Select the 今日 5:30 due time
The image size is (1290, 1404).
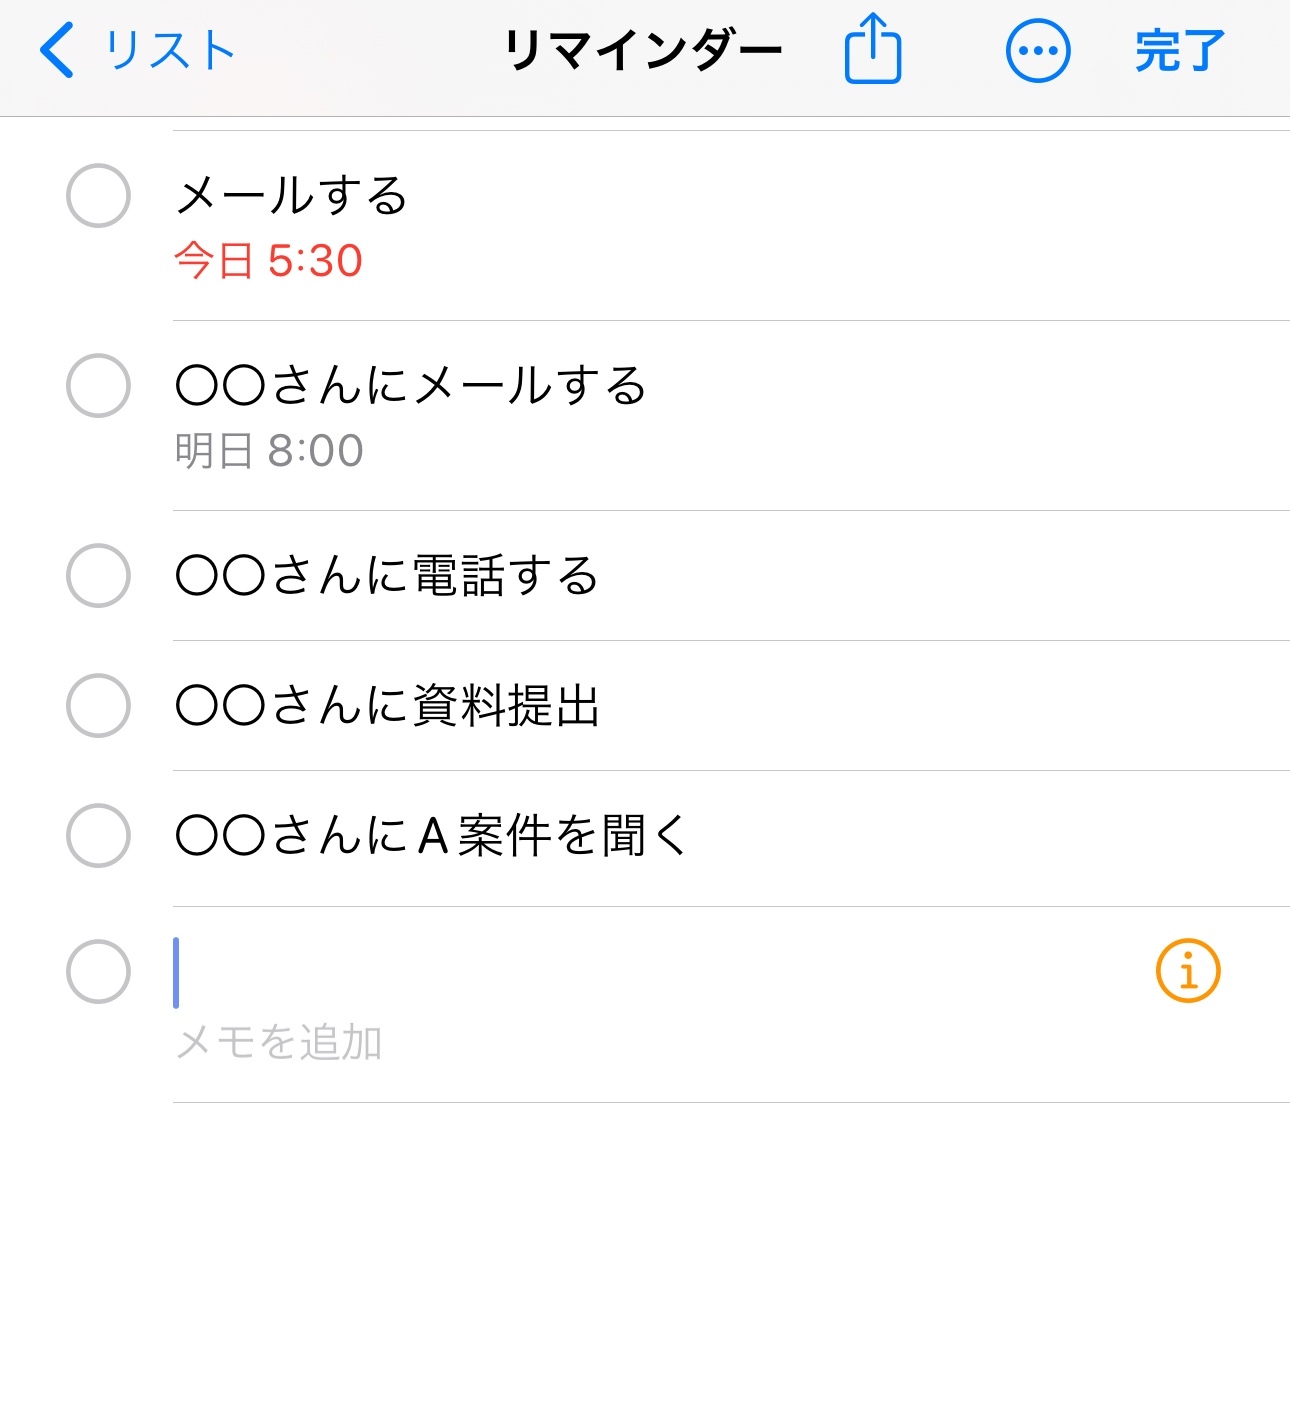click(x=268, y=261)
